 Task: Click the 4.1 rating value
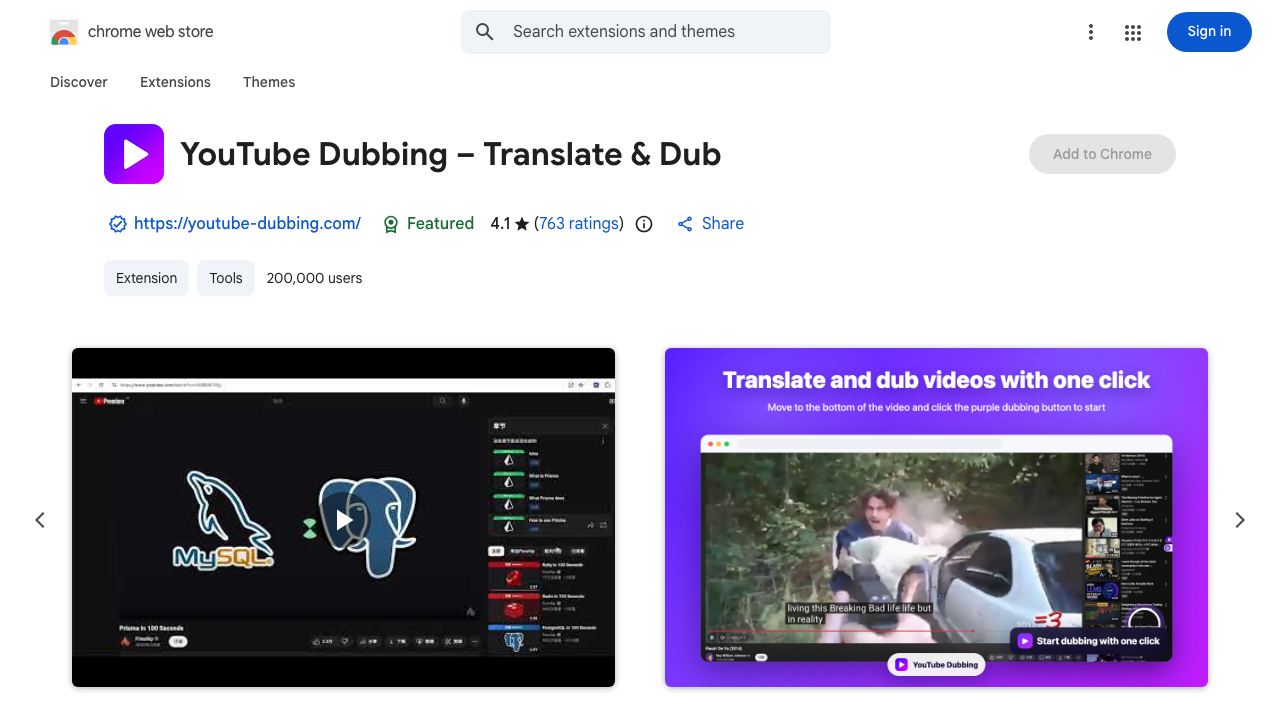[500, 223]
